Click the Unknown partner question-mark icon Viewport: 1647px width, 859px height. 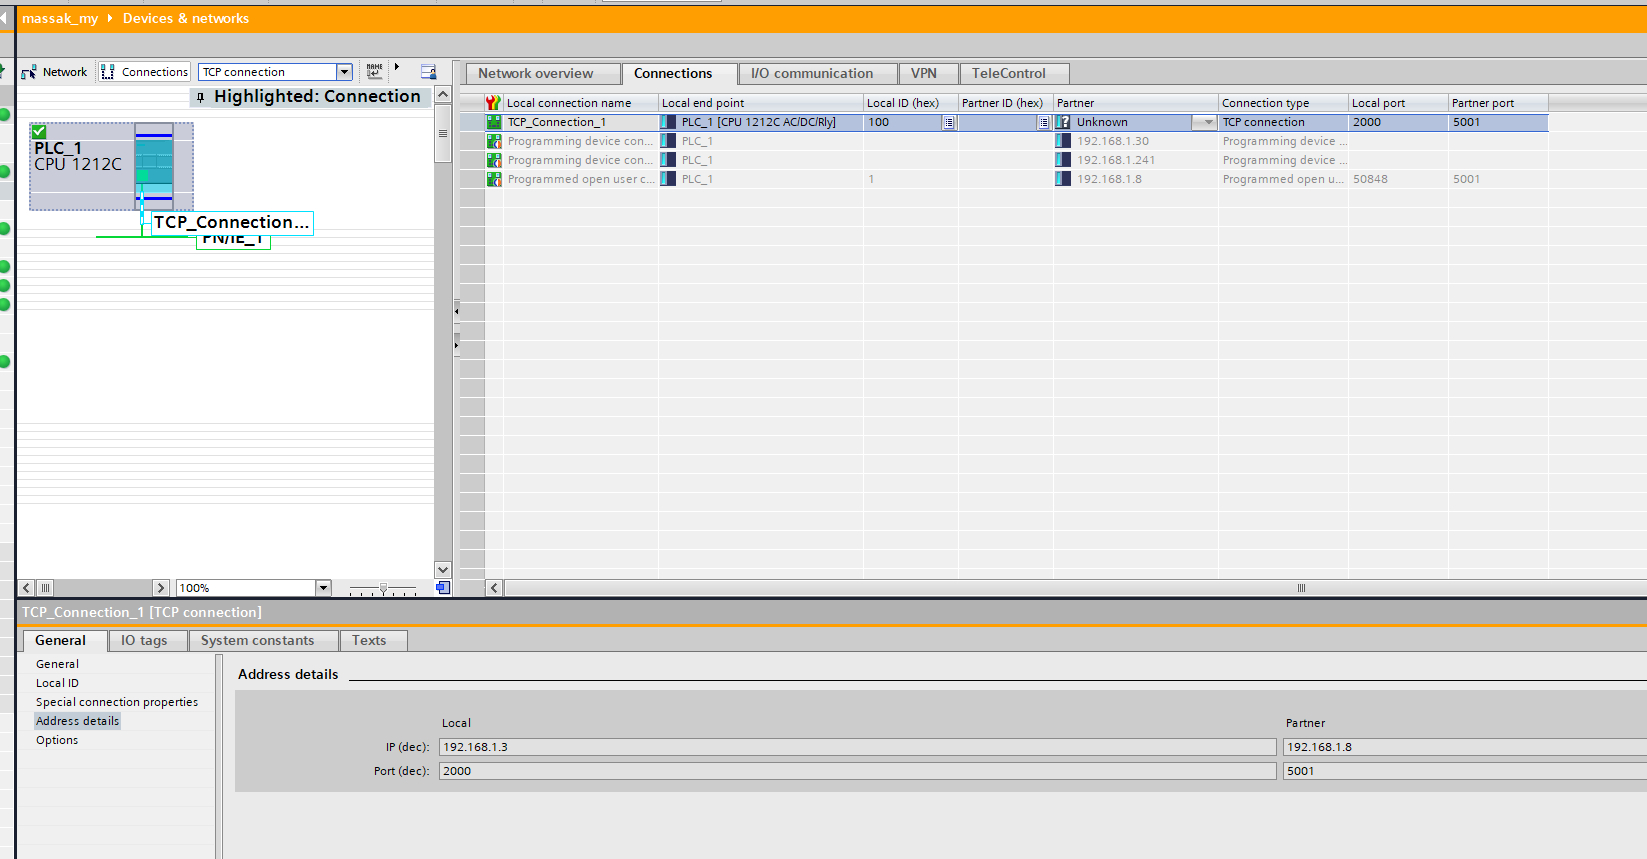(1064, 122)
